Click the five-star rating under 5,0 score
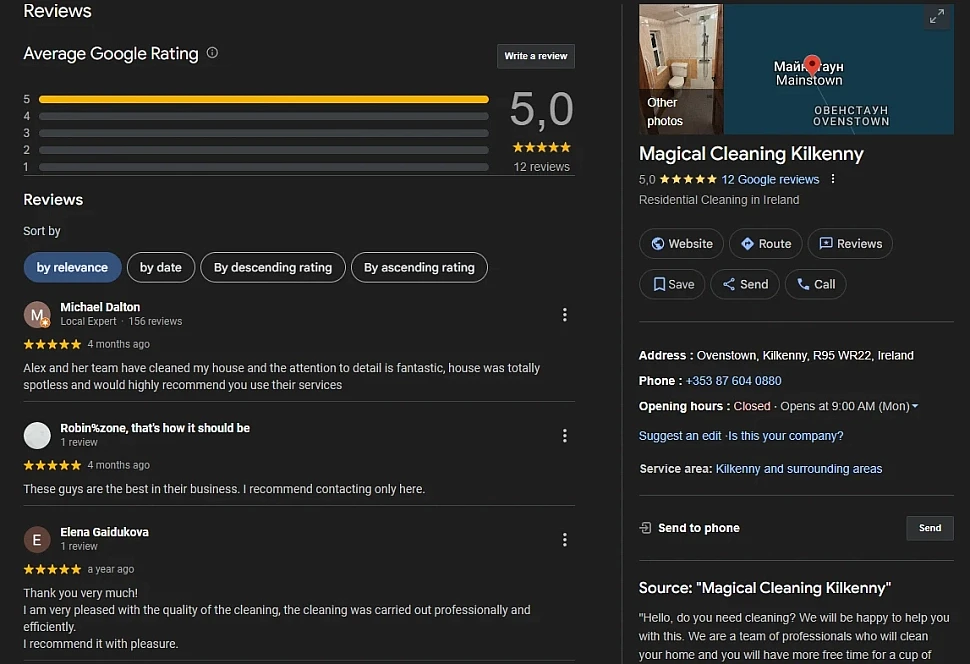This screenshot has width=970, height=664. coord(541,147)
